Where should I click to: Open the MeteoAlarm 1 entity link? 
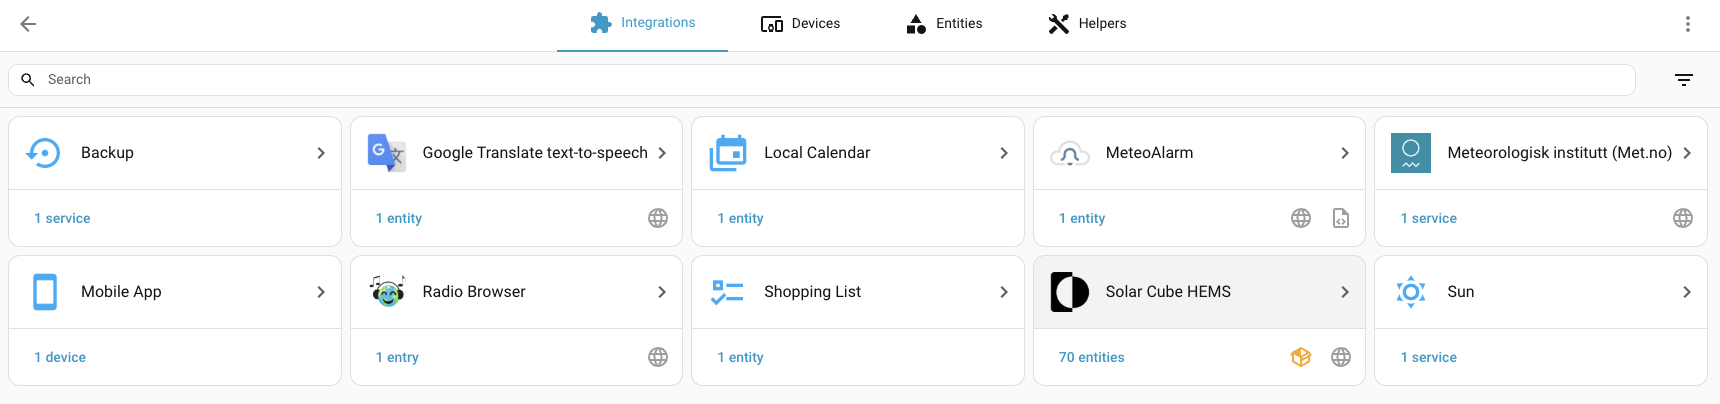[1082, 218]
